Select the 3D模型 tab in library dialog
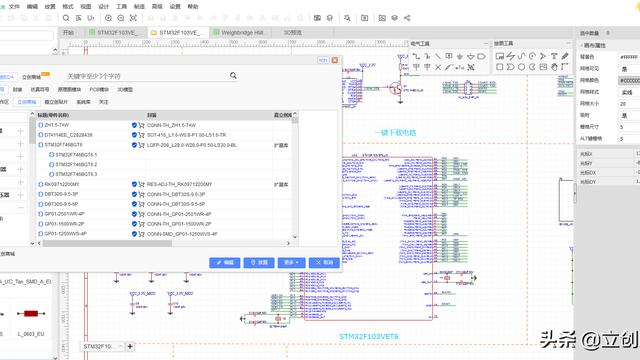 [x=125, y=89]
